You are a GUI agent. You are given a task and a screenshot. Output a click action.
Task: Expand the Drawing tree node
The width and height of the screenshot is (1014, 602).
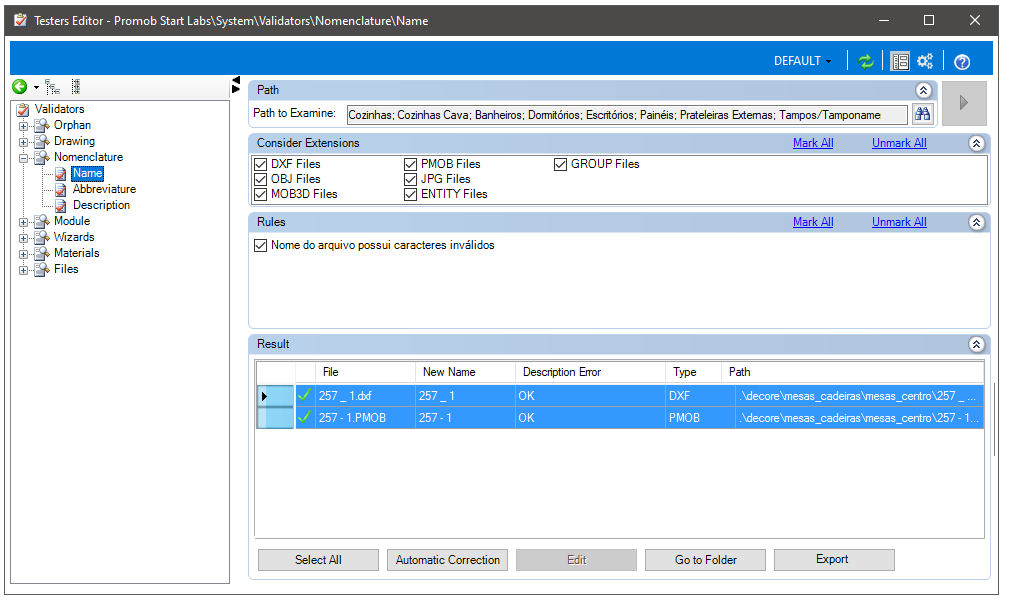click(x=23, y=142)
